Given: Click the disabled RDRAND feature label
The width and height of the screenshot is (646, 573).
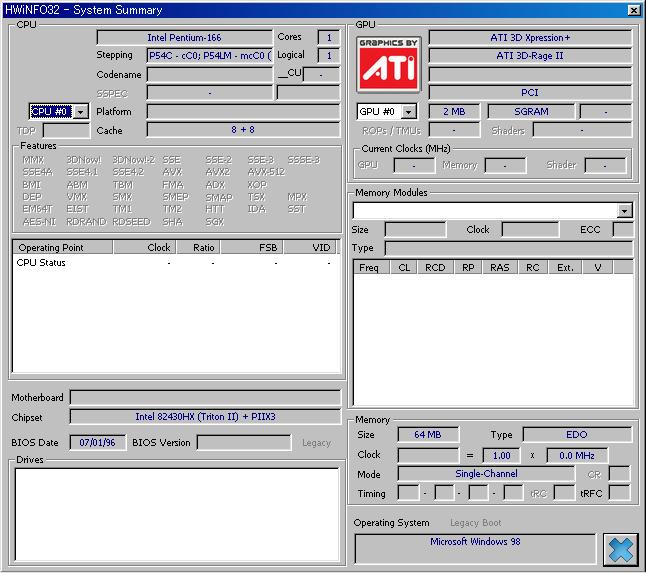Looking at the screenshot, I should (x=86, y=222).
